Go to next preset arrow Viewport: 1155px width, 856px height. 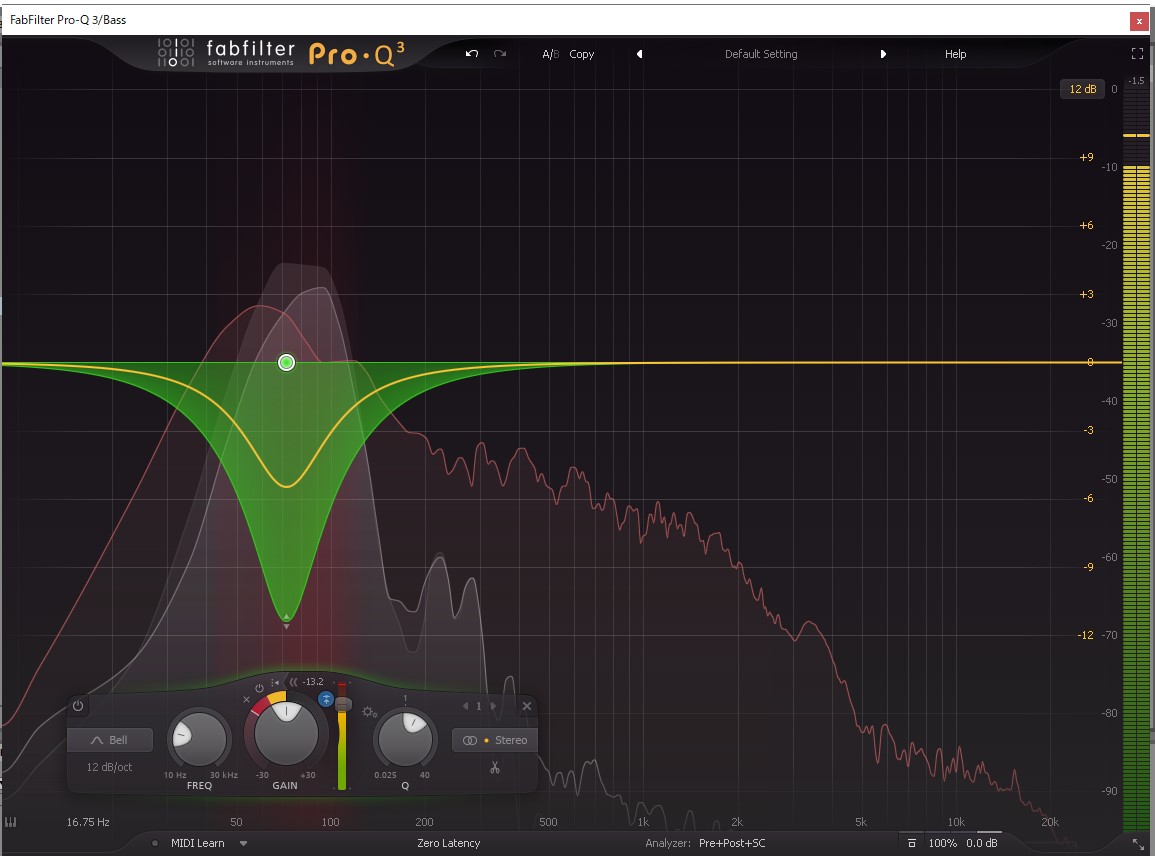click(882, 54)
